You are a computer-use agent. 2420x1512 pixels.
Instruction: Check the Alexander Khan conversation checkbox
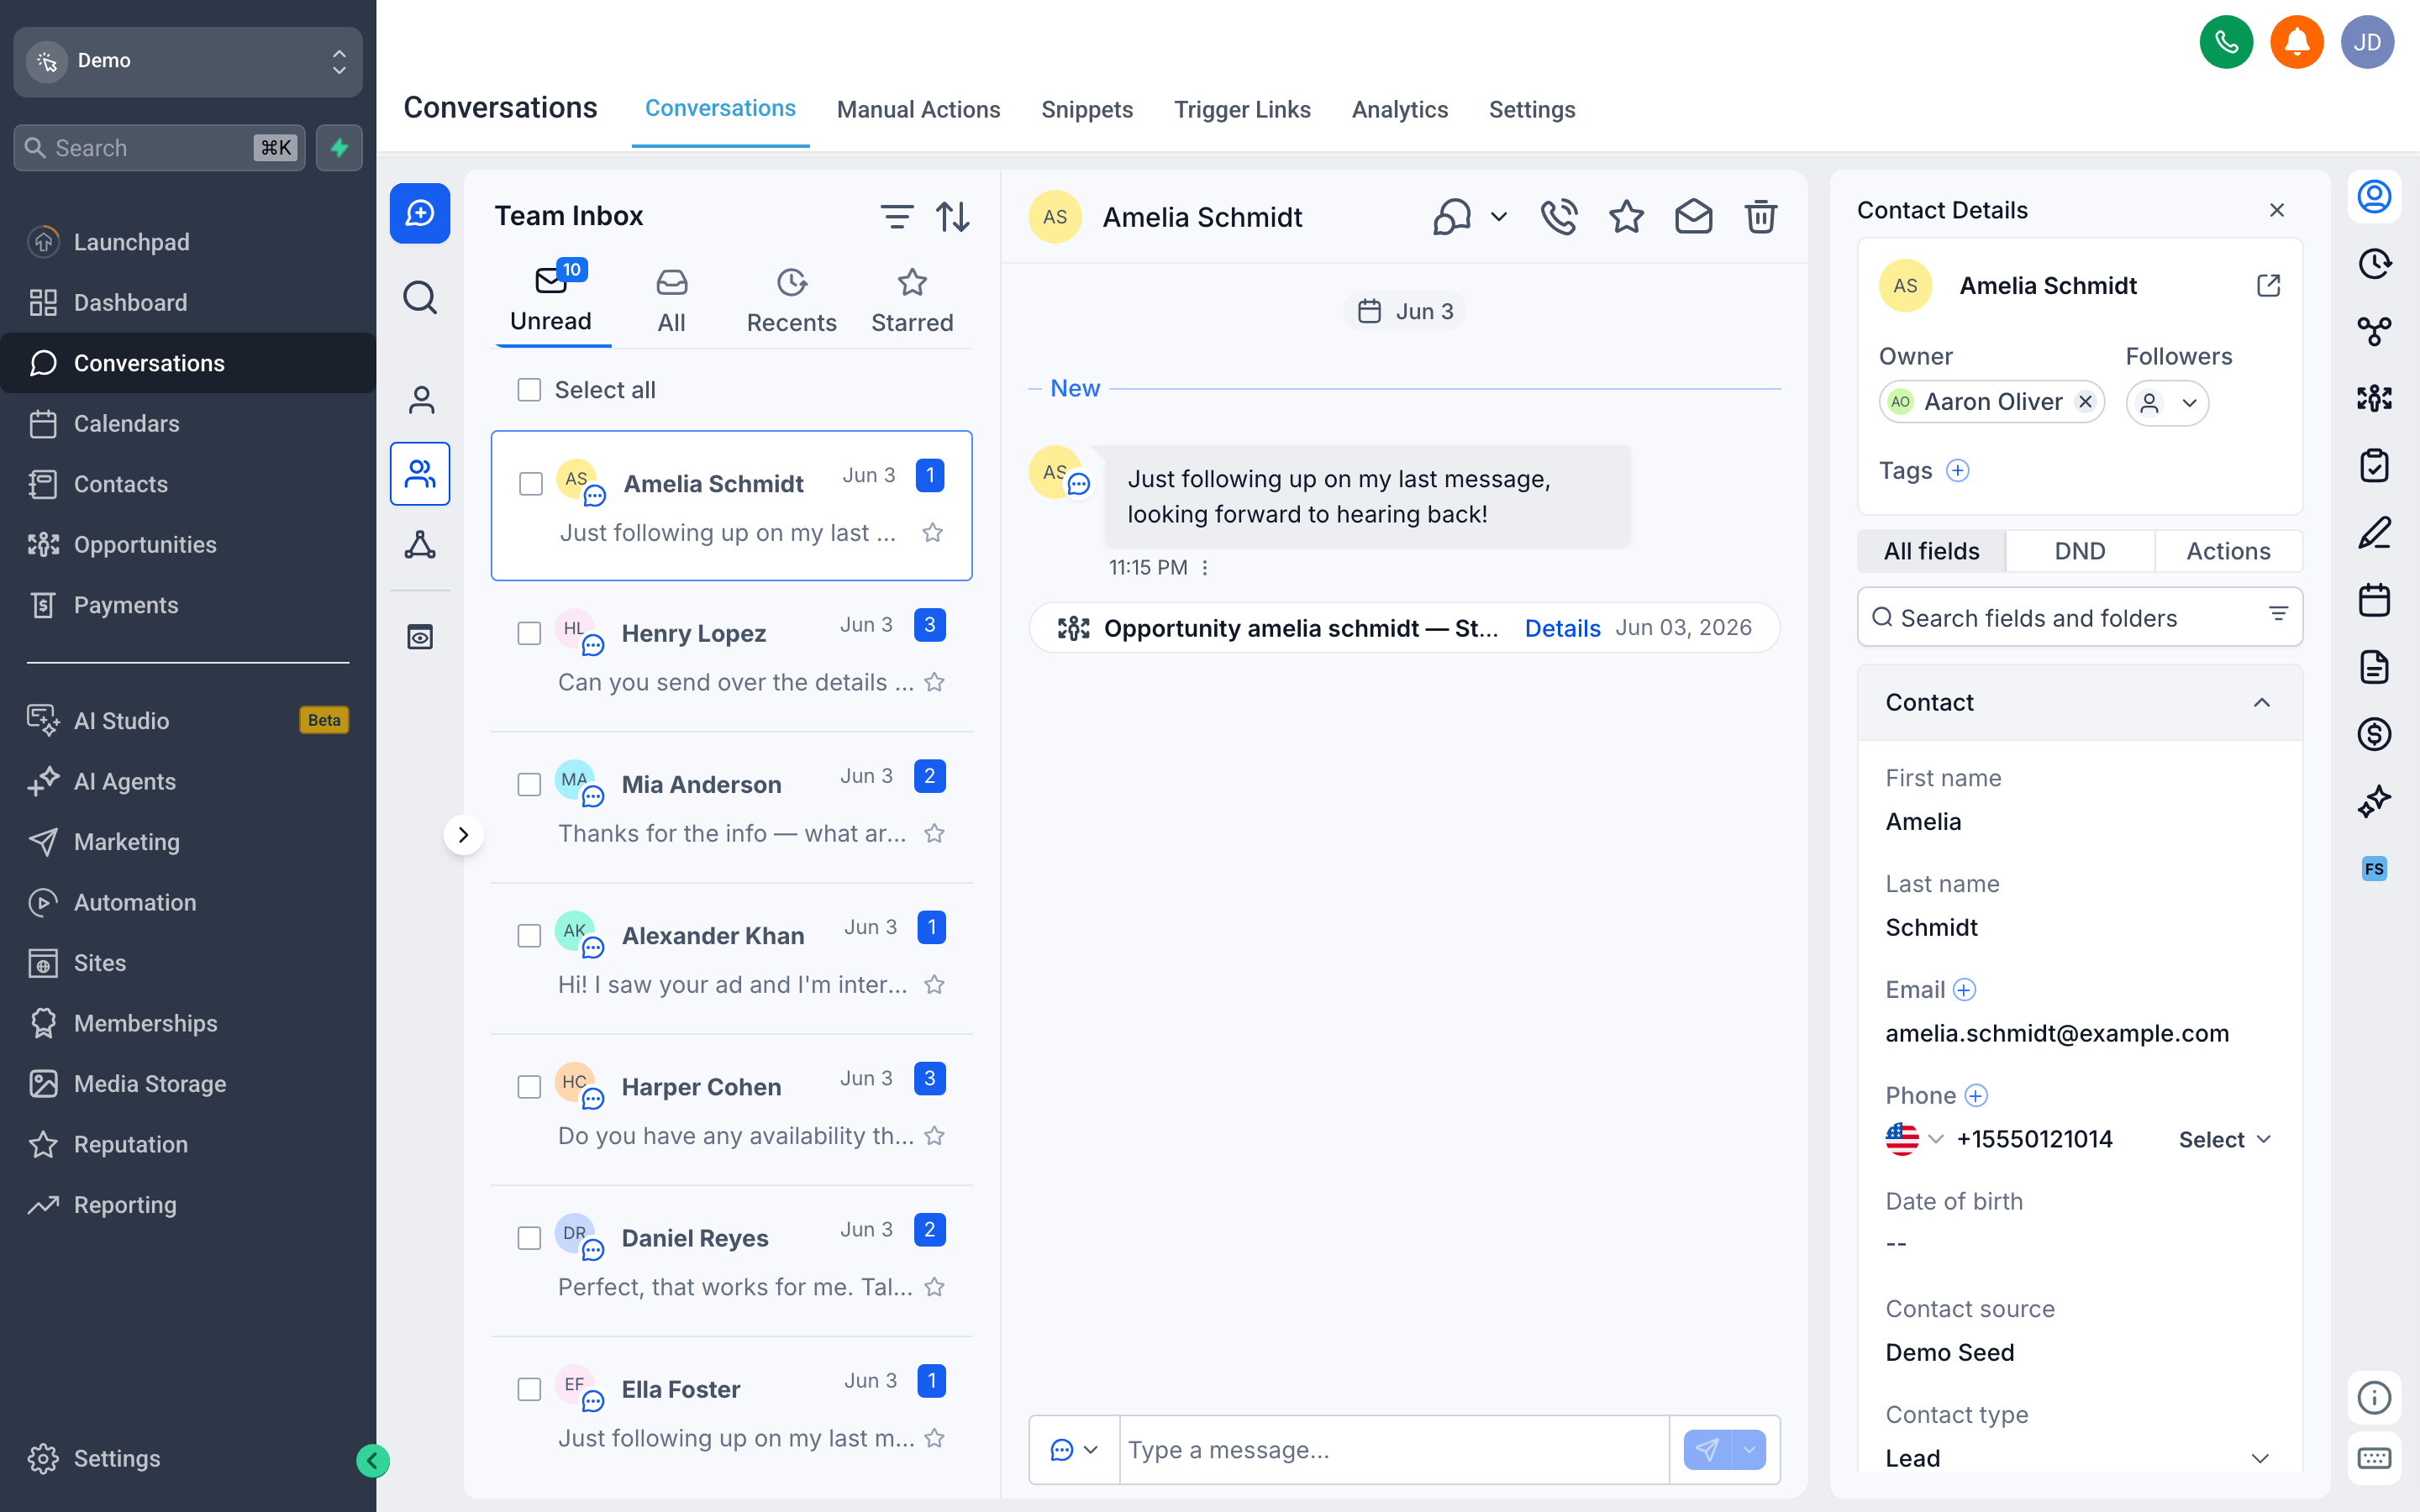pos(529,935)
